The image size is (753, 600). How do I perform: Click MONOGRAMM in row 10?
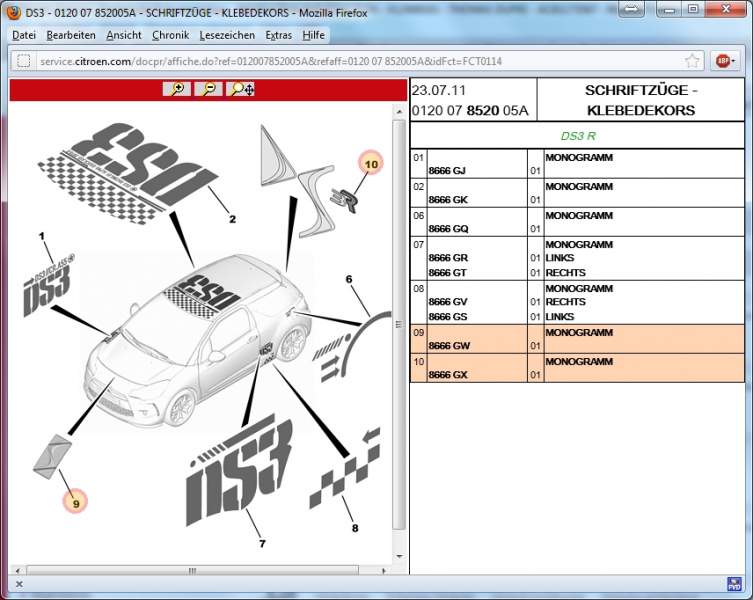[x=579, y=361]
